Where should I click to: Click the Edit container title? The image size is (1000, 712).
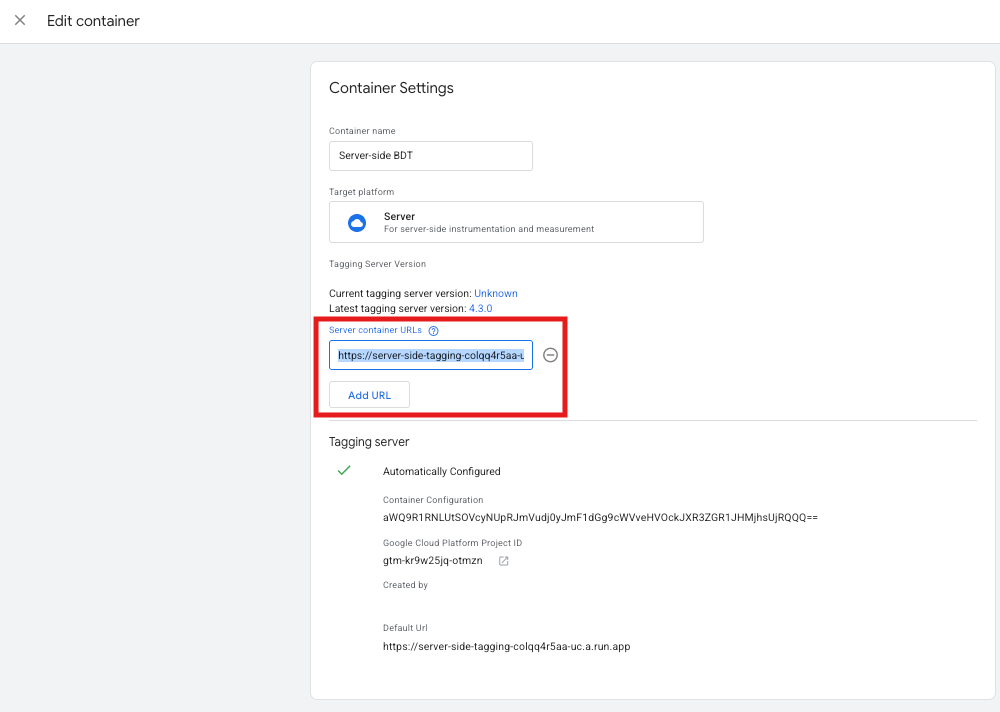click(x=93, y=21)
